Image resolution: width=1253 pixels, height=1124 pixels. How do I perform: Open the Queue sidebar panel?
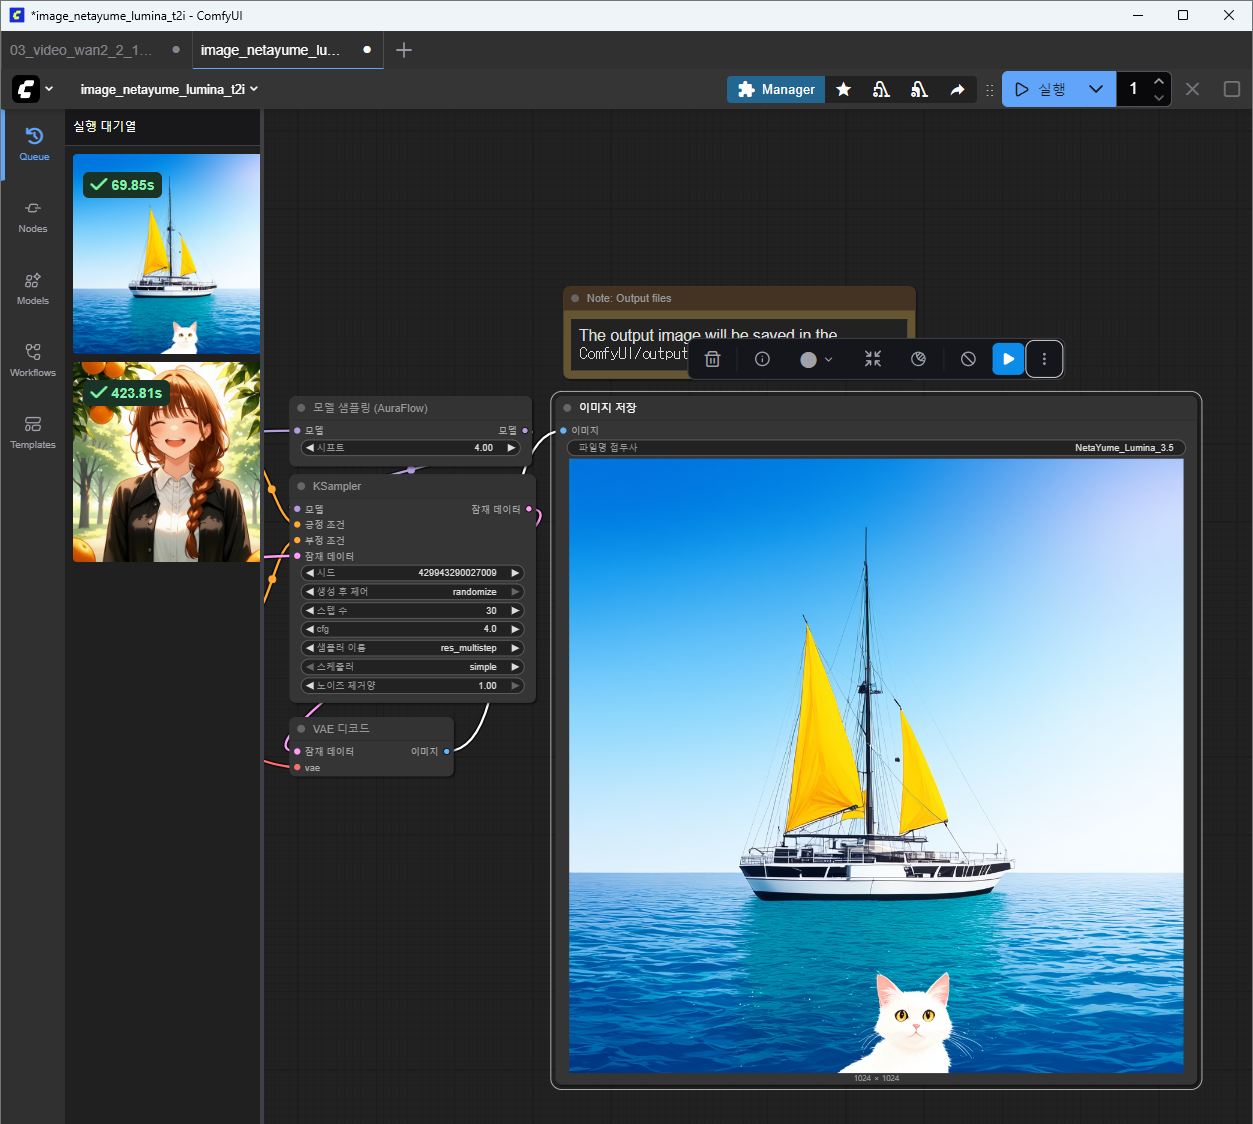(x=33, y=144)
